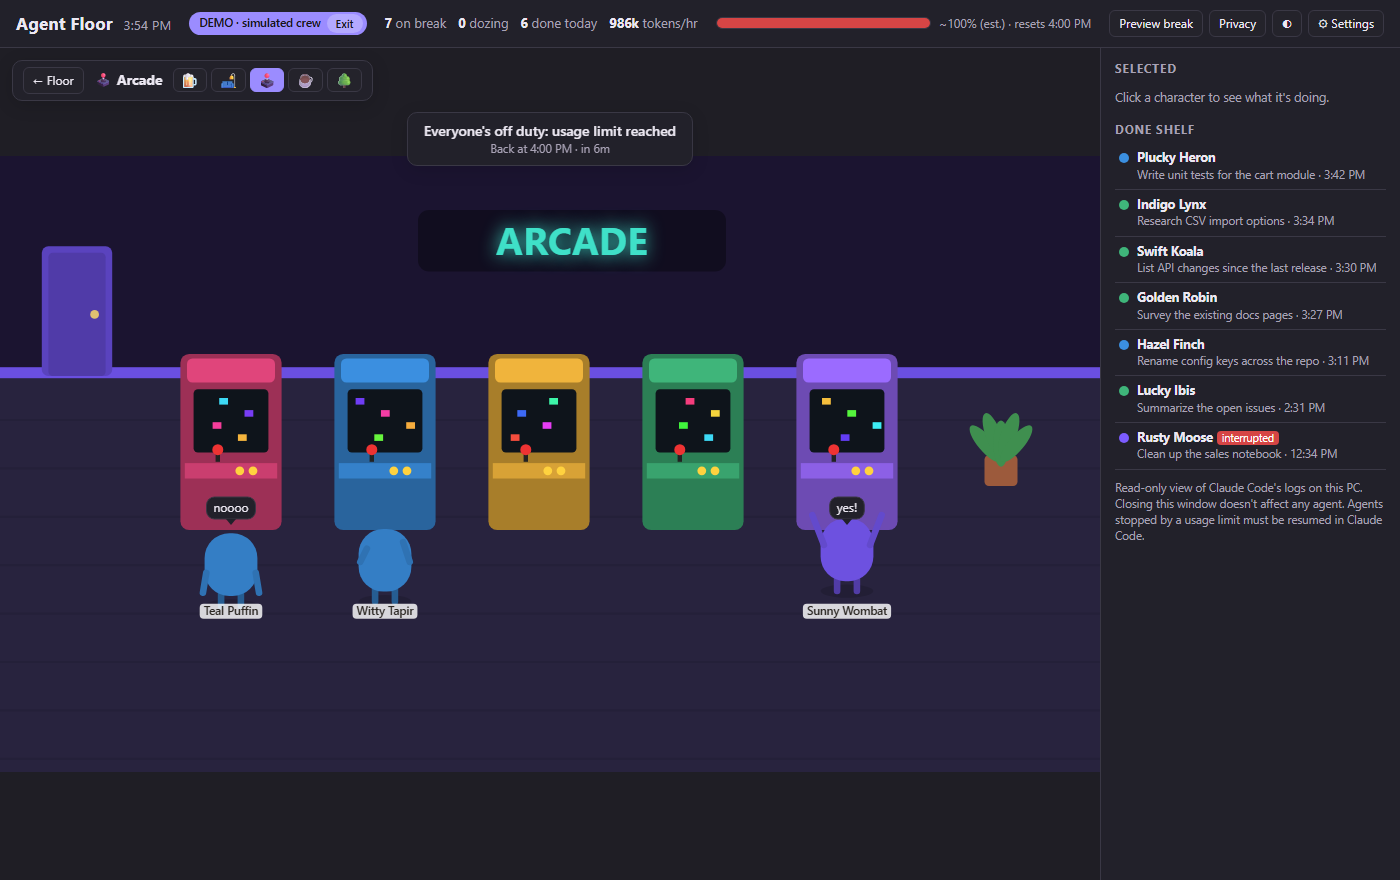The image size is (1400, 880).
Task: Open the Rusty Moose done shelf entry
Action: point(1250,445)
